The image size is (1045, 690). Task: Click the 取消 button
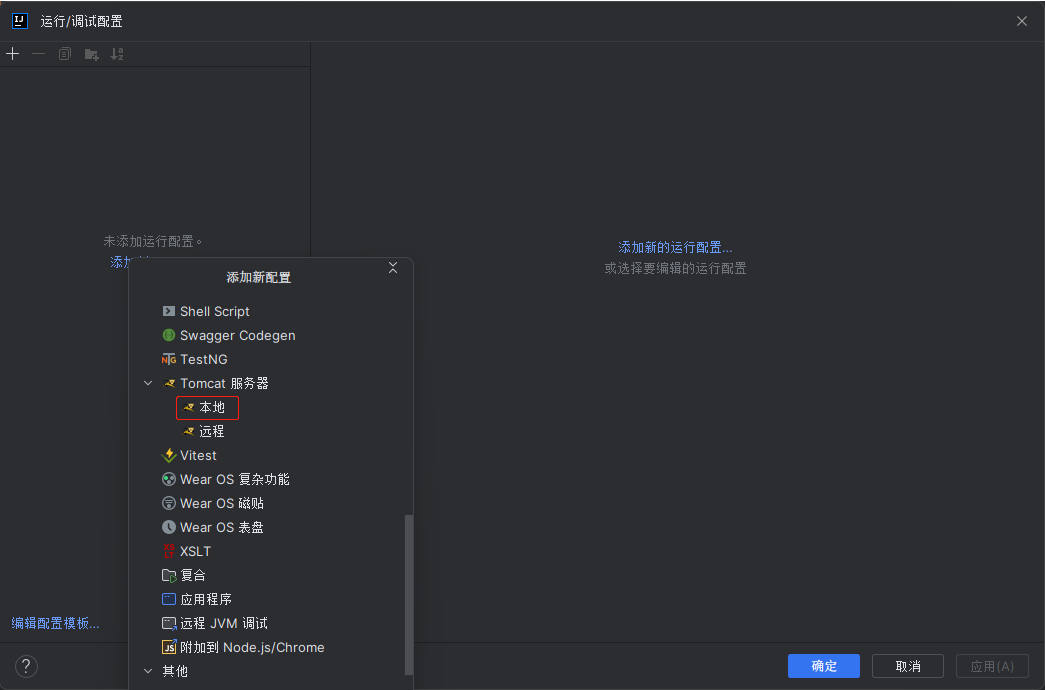(908, 666)
